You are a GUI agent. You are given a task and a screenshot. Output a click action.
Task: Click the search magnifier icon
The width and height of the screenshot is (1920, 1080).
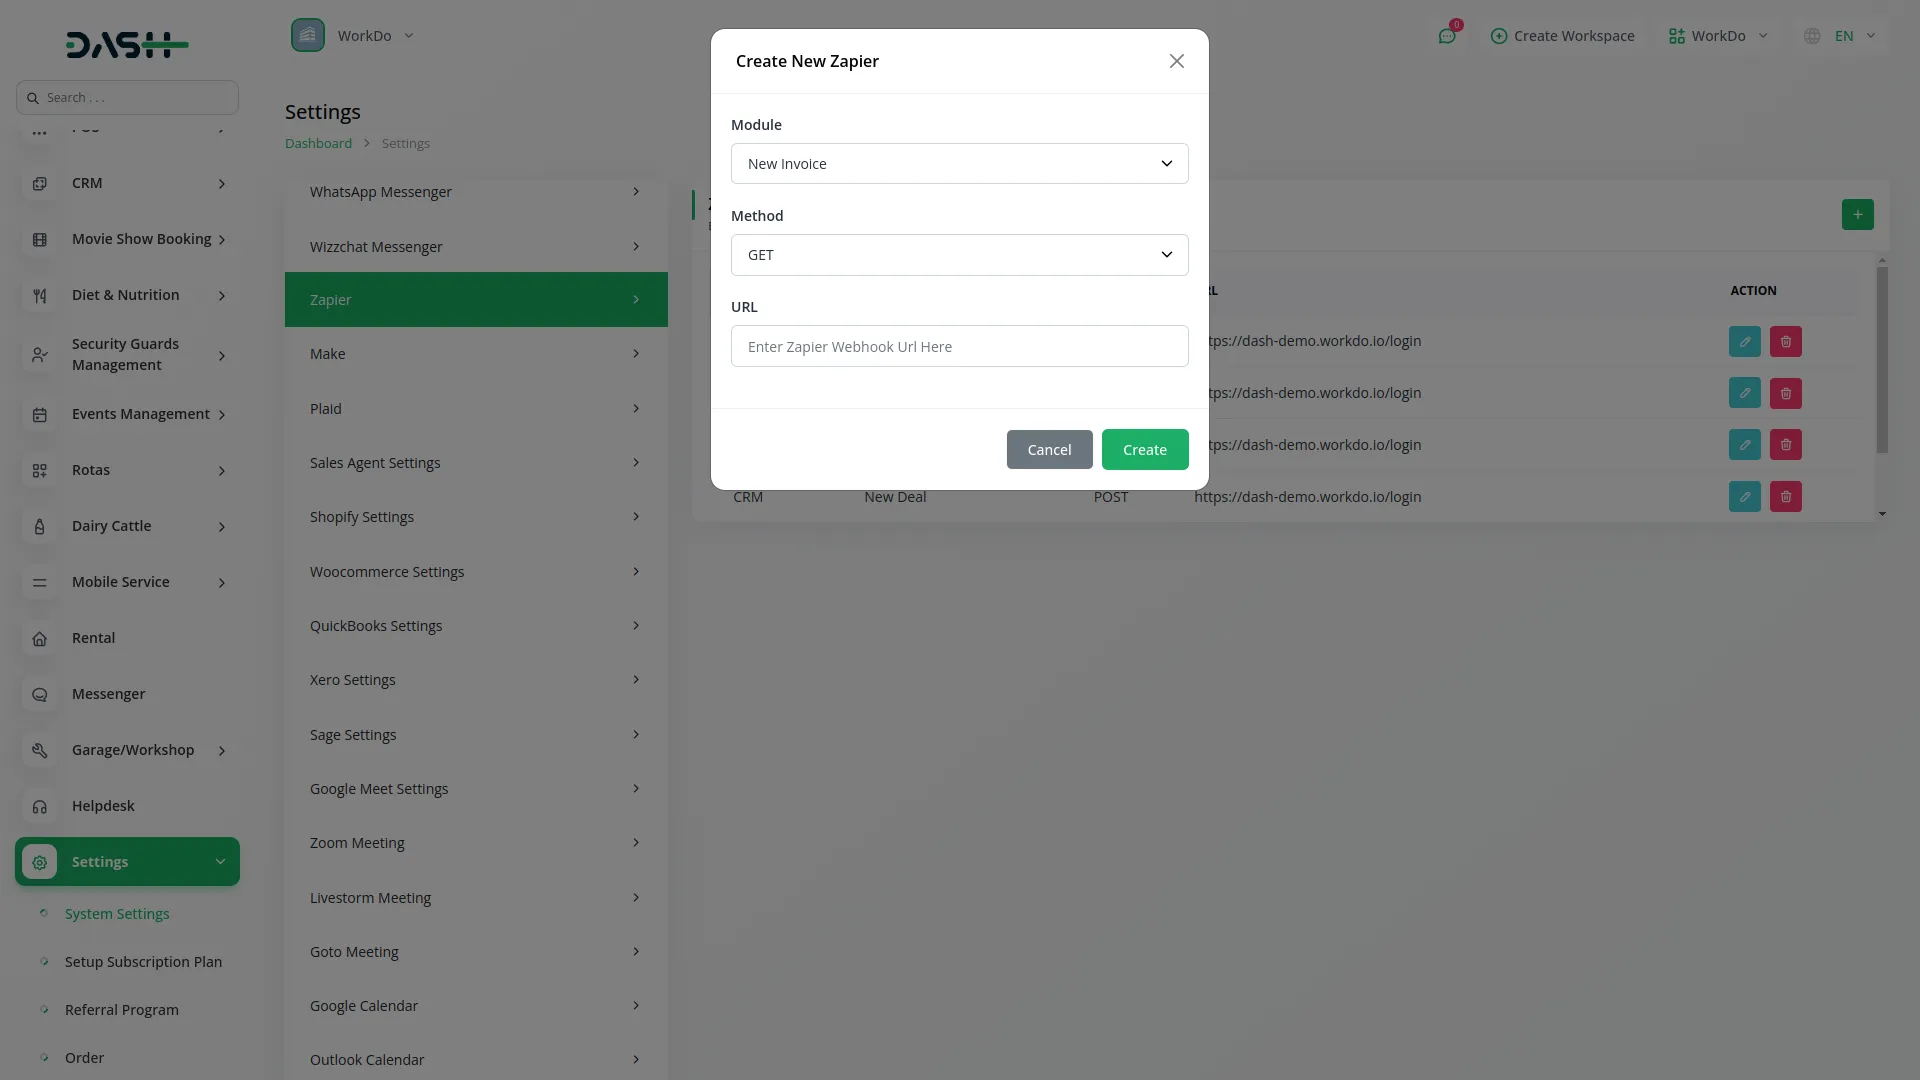click(33, 97)
